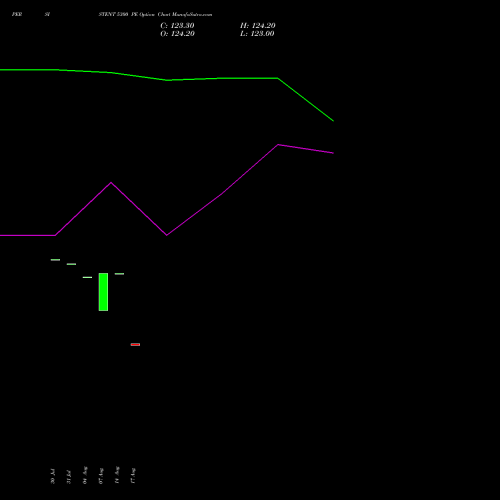Click the small candle above 30 Jul

[55, 260]
